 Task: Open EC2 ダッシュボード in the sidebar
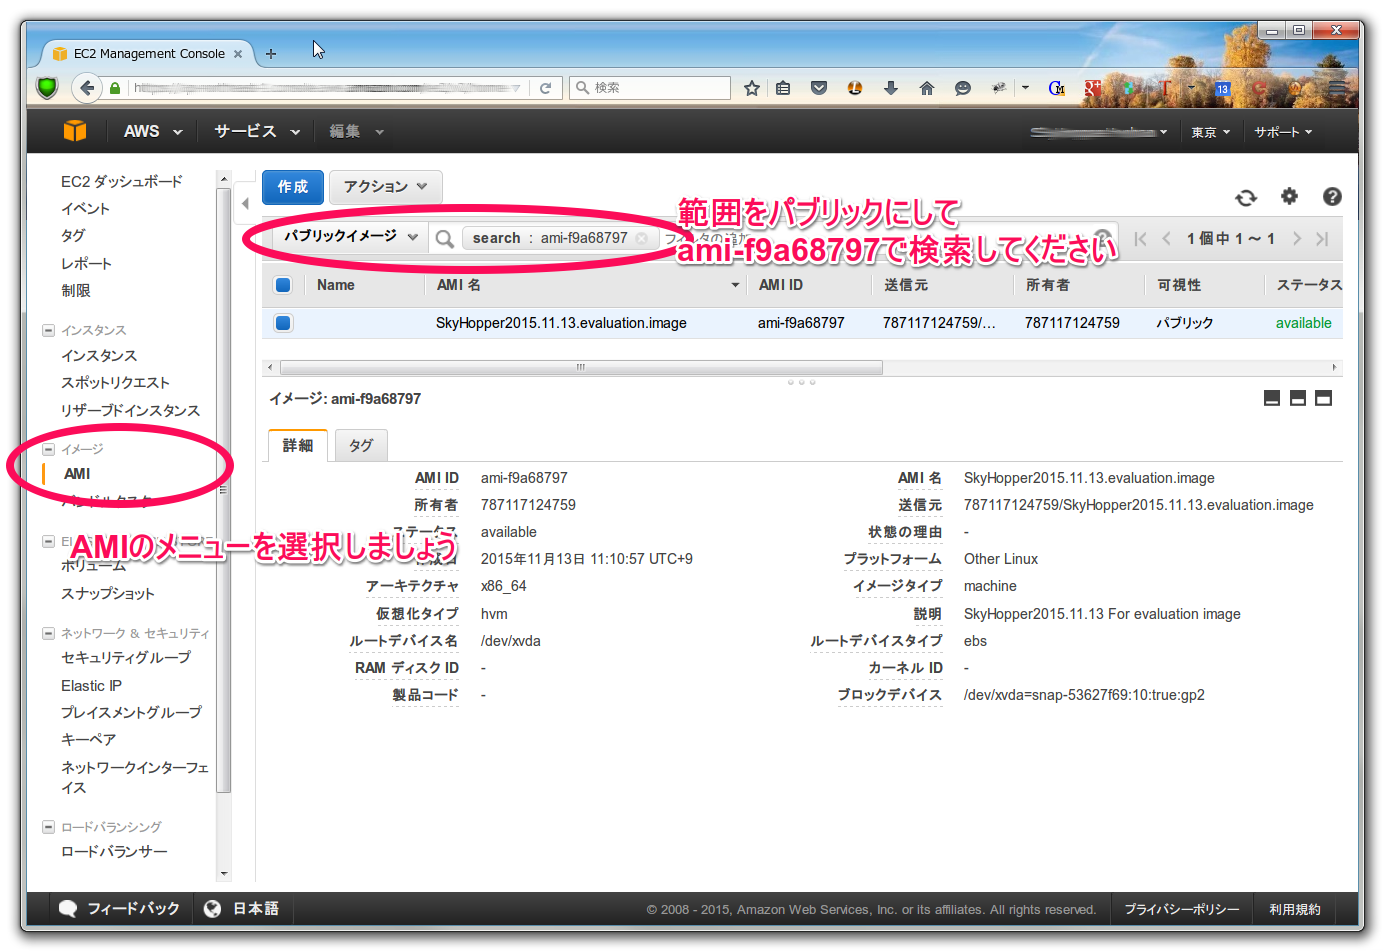point(122,181)
